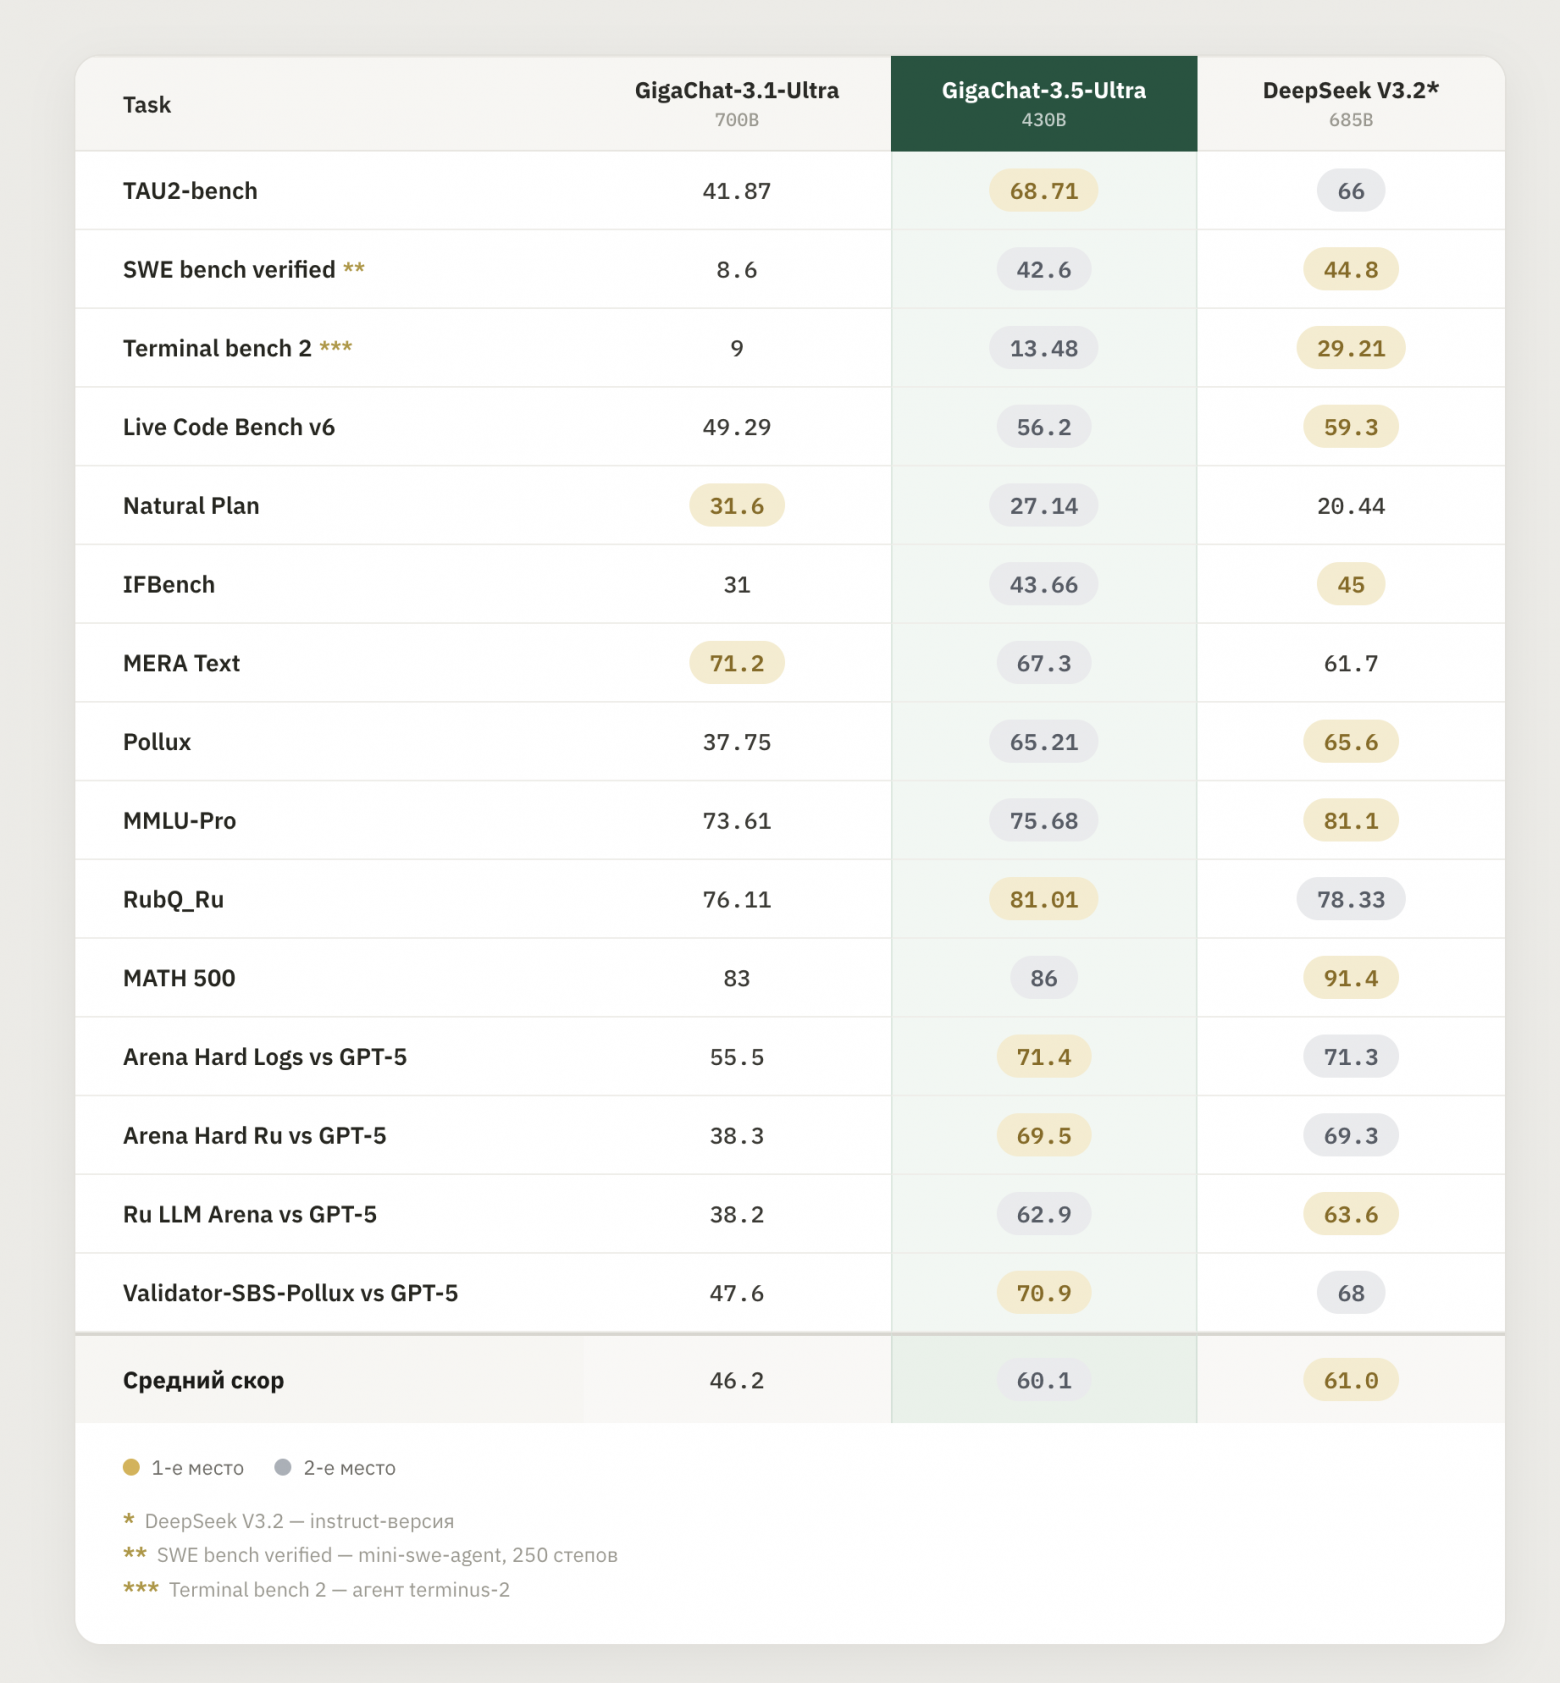Click the Task column header
Viewport: 1560px width, 1683px height.
[x=147, y=105]
